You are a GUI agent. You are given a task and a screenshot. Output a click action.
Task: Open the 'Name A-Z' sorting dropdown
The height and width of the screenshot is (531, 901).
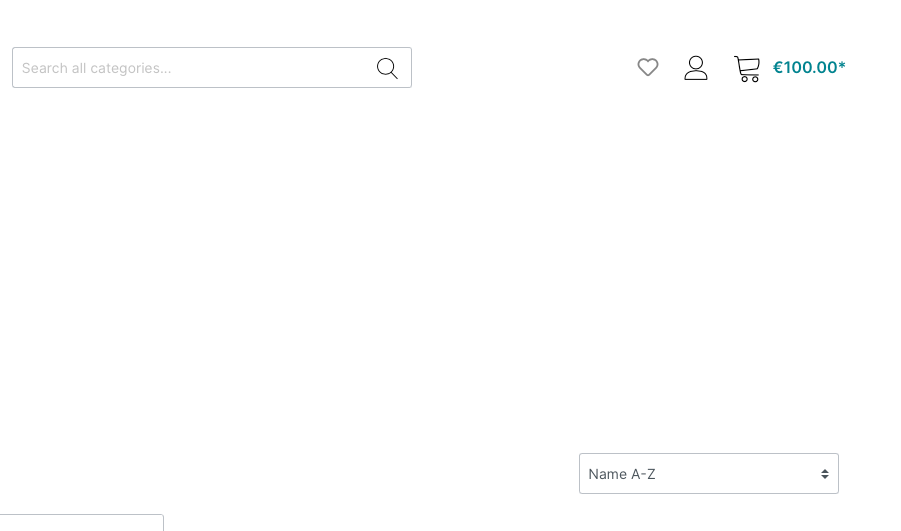tap(709, 474)
